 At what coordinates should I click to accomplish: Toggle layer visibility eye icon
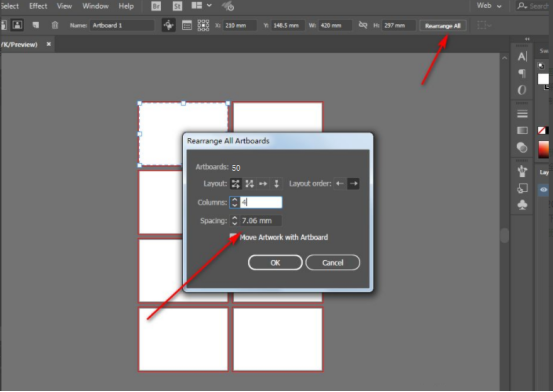click(543, 190)
